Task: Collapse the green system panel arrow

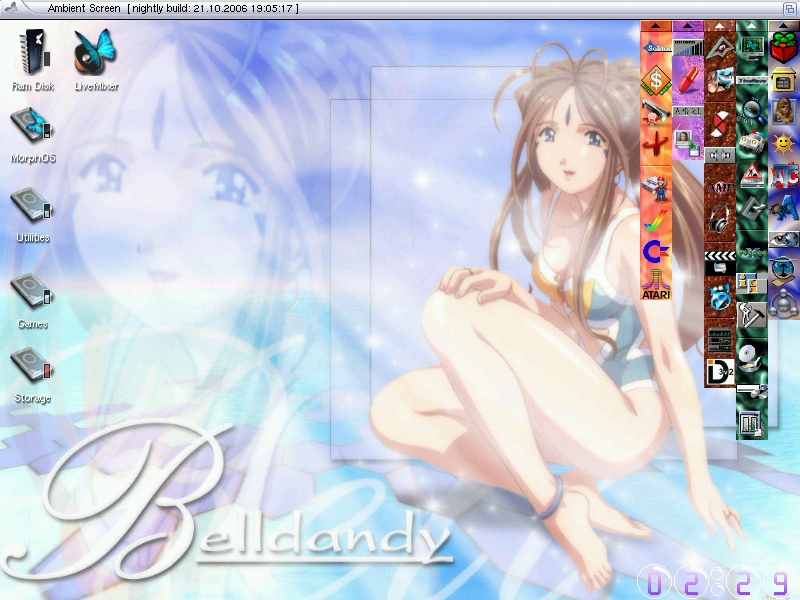Action: pyautogui.click(x=752, y=26)
